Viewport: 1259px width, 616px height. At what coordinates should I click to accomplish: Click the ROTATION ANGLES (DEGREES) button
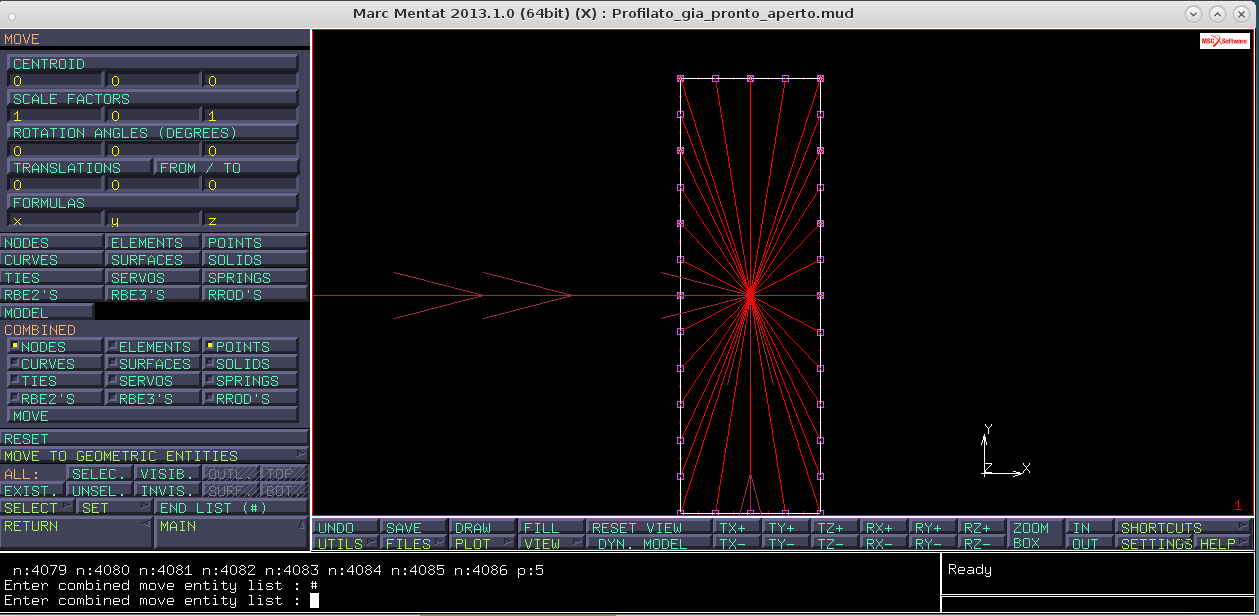153,133
